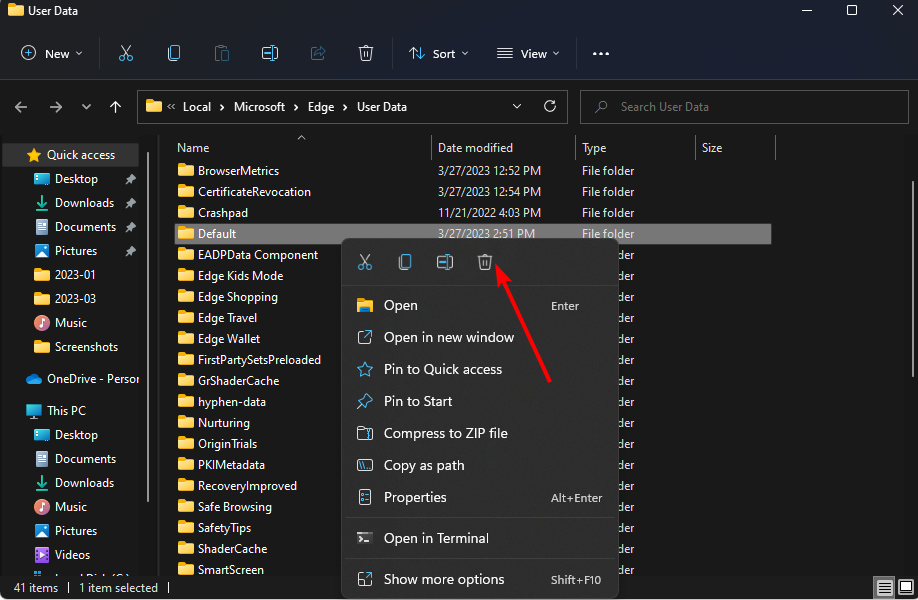Viewport: 918px width, 600px height.
Task: Open the See more toolbar ellipsis
Action: [600, 53]
